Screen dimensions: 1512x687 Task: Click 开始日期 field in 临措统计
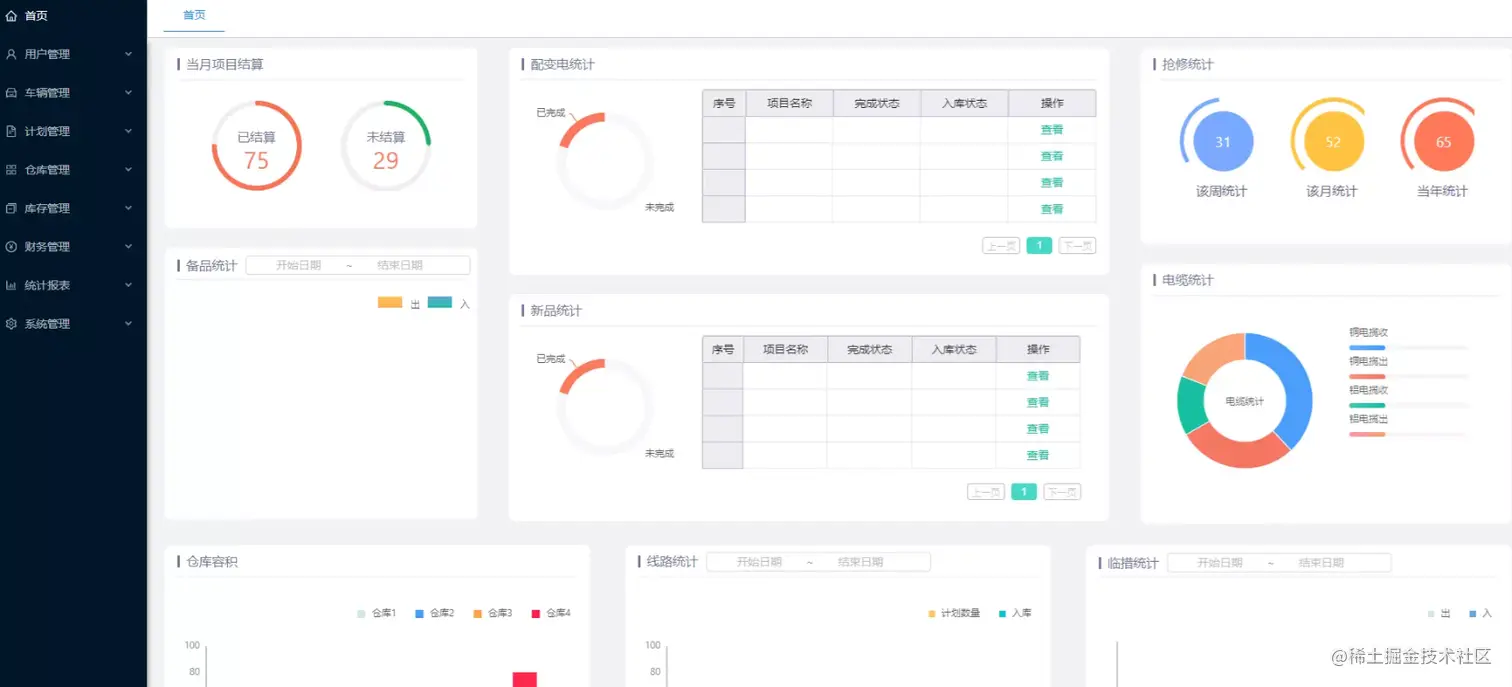point(1220,563)
